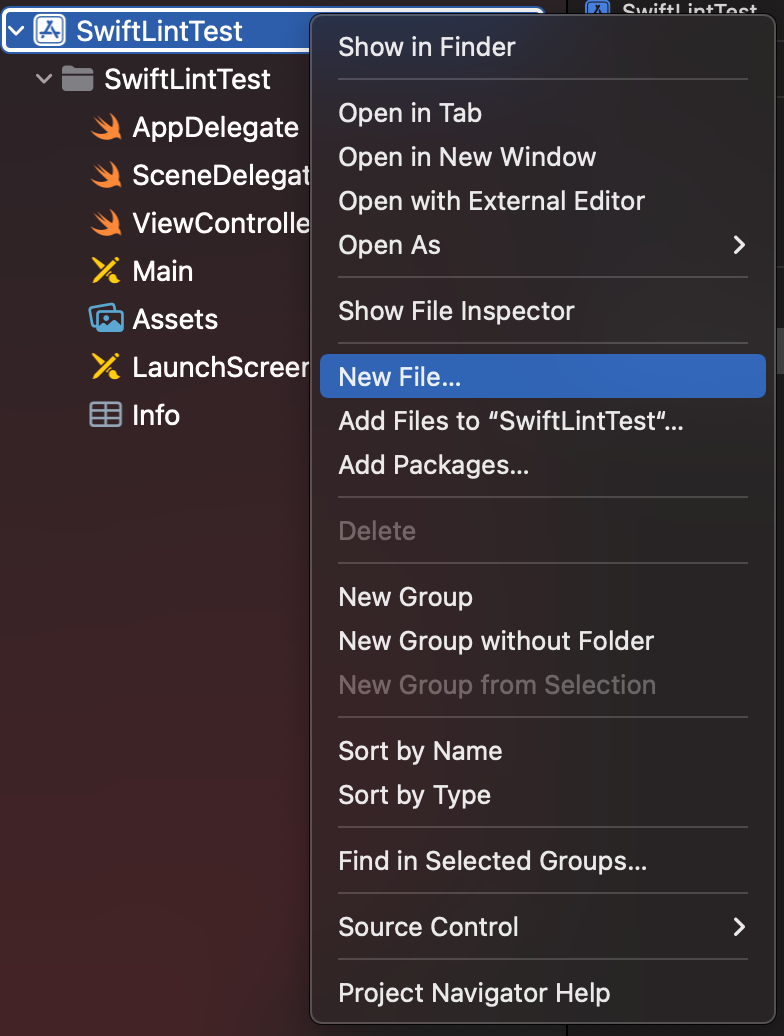Open Project Navigator Help

(542, 993)
